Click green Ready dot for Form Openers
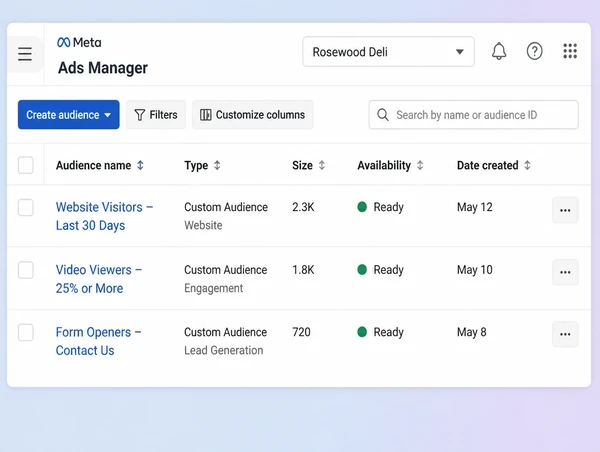Screen dimensions: 600x452 point(362,332)
